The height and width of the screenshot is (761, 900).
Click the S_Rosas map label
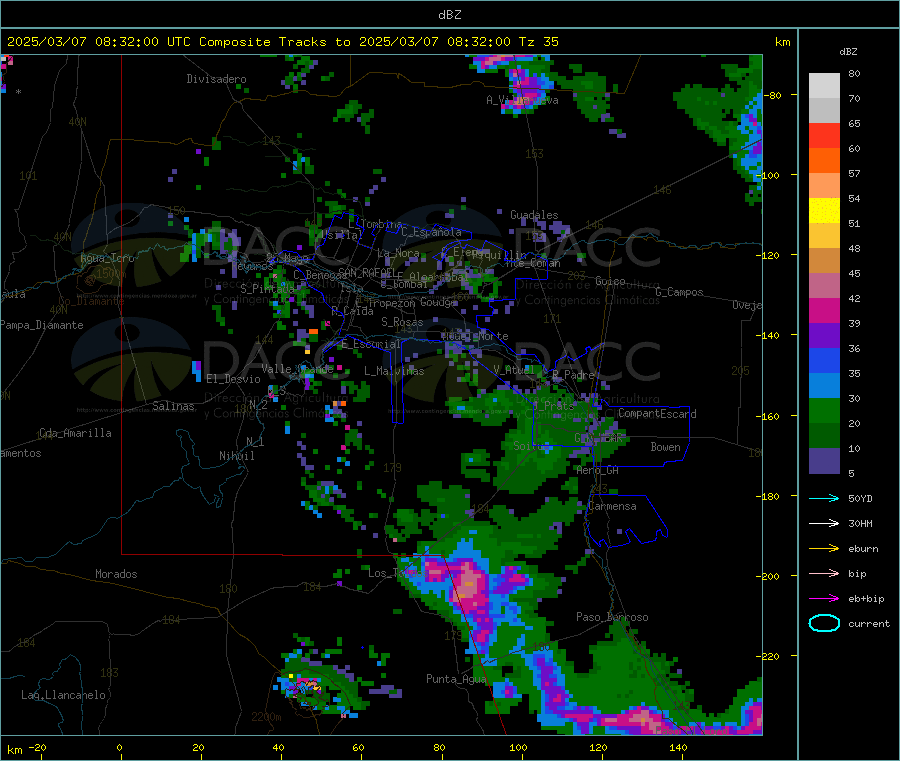click(402, 322)
